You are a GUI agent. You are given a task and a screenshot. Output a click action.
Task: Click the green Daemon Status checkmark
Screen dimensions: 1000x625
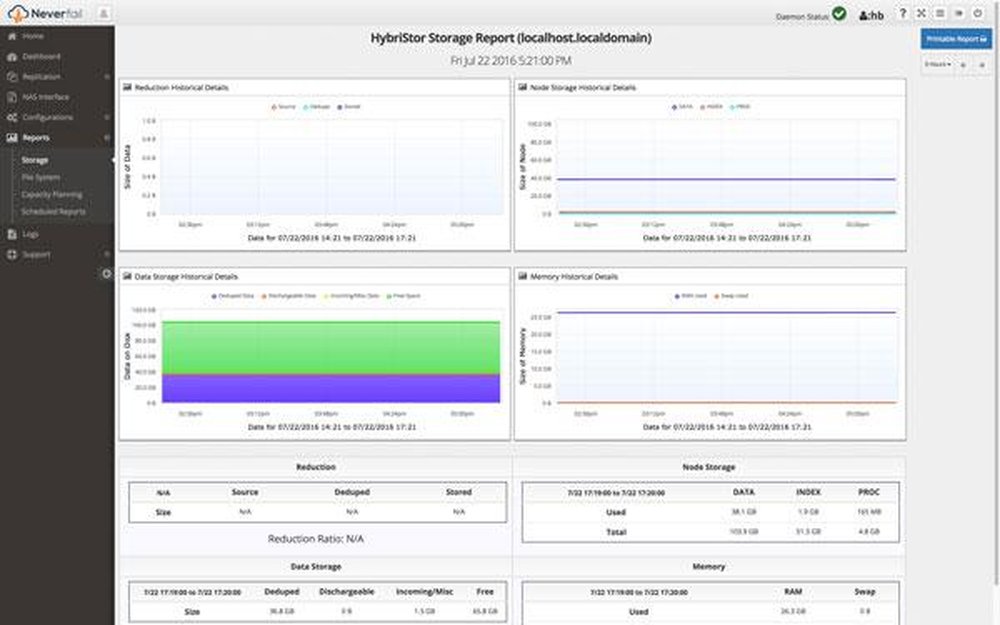pos(839,13)
